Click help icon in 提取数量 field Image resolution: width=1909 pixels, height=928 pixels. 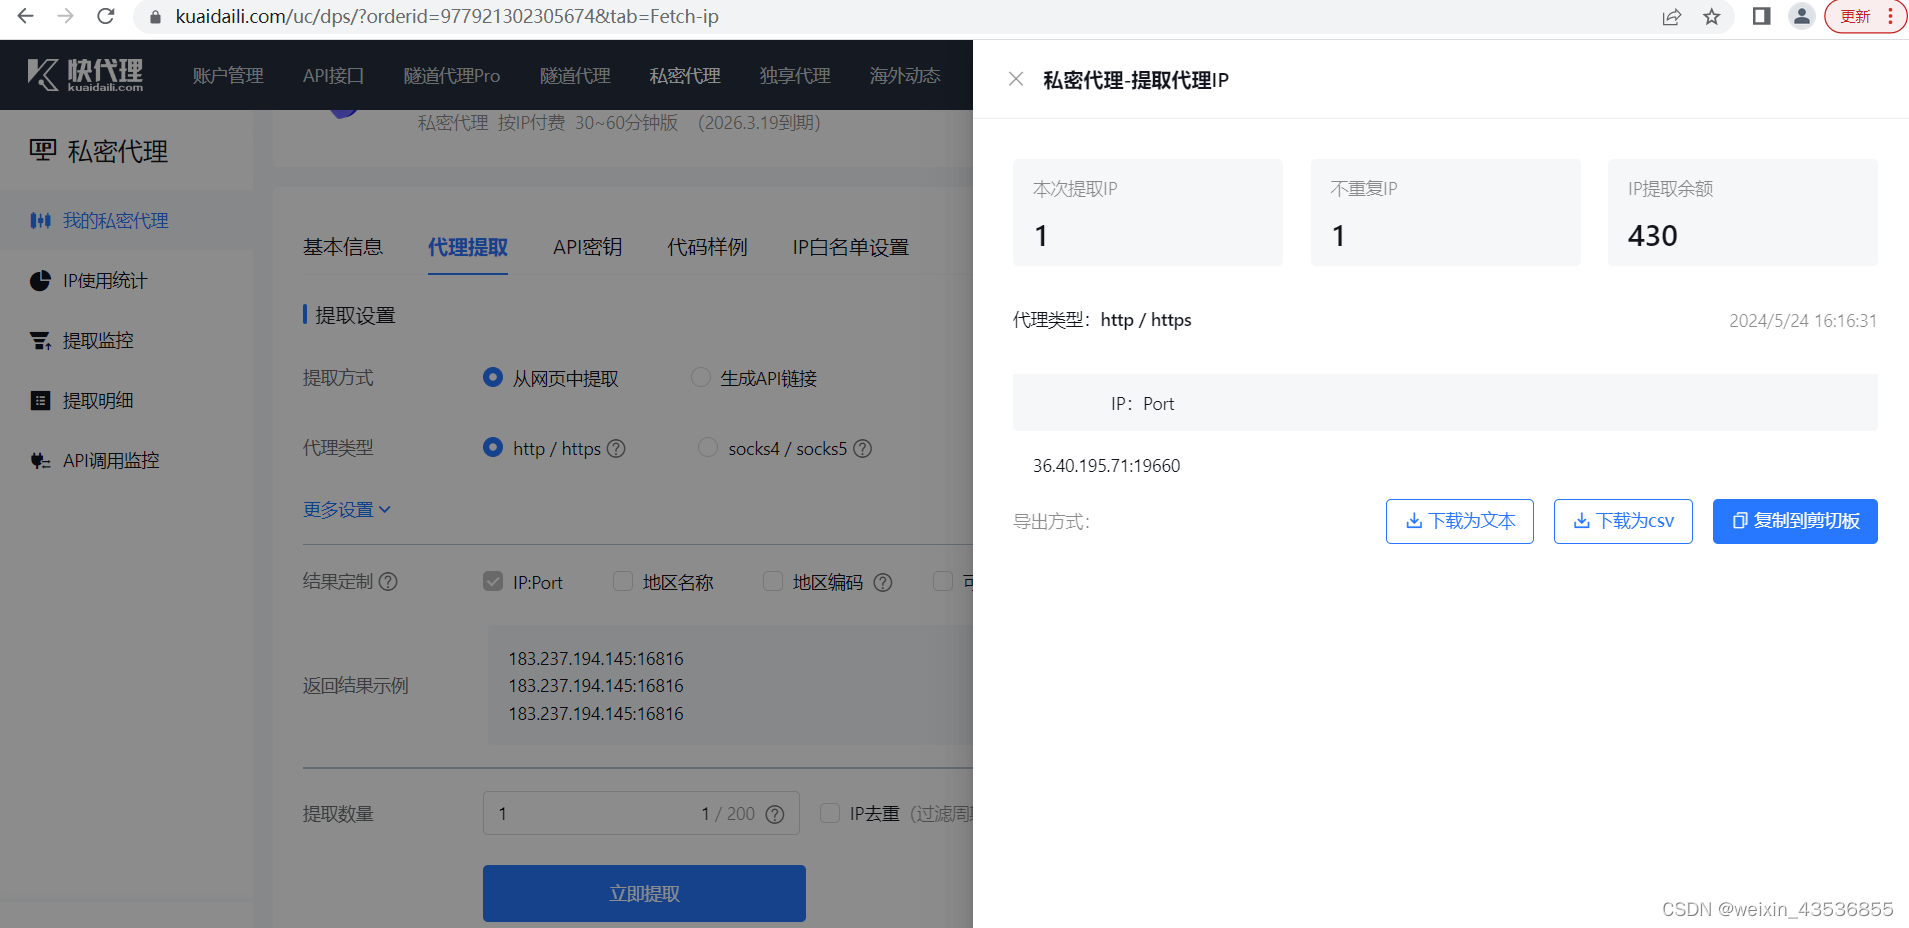coord(775,814)
